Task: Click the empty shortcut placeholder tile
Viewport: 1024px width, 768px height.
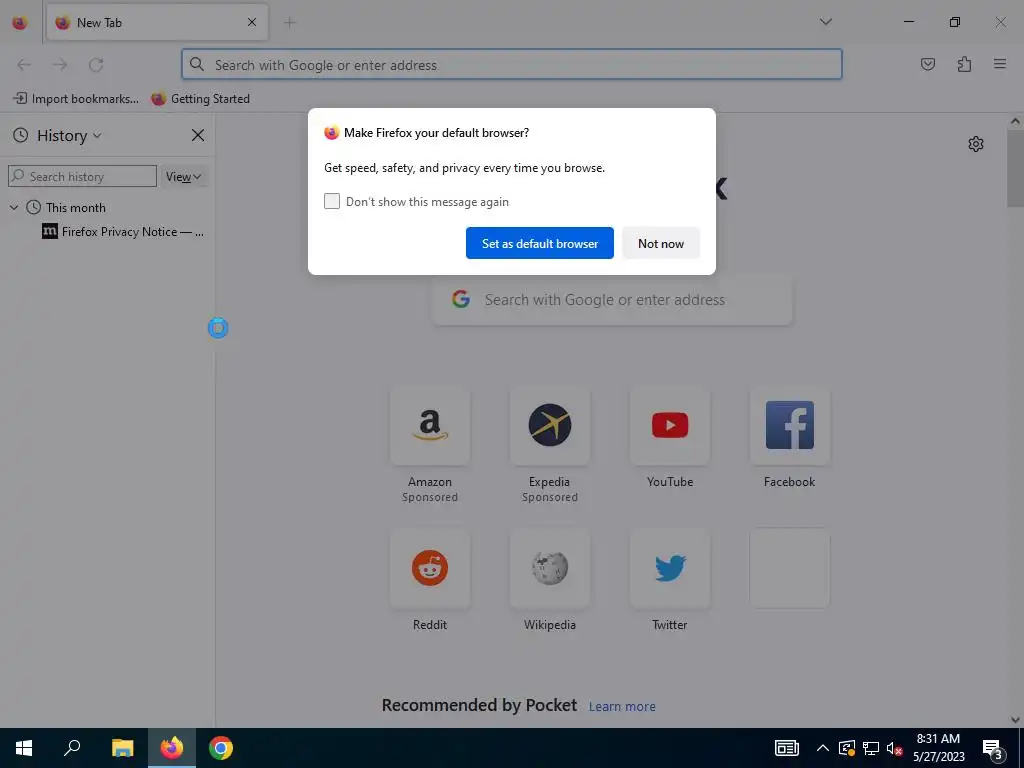Action: [790, 568]
